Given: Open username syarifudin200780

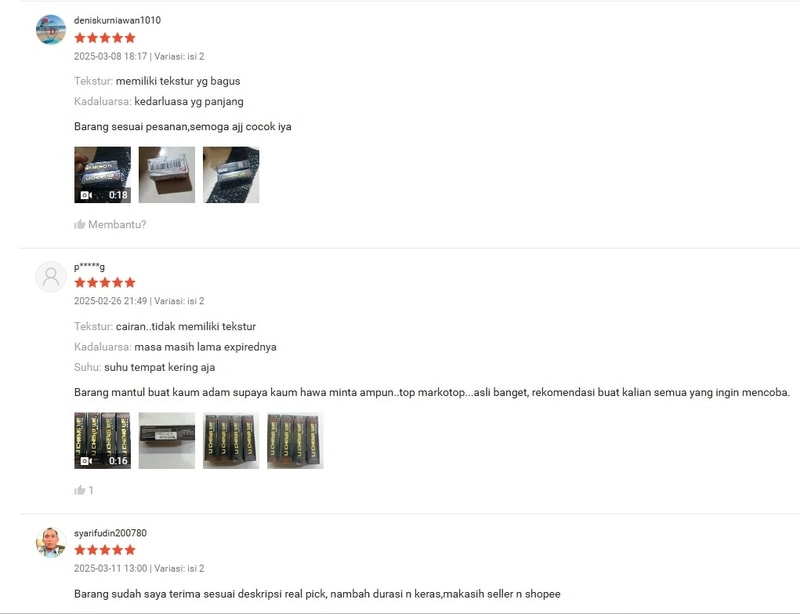Looking at the screenshot, I should pyautogui.click(x=110, y=533).
